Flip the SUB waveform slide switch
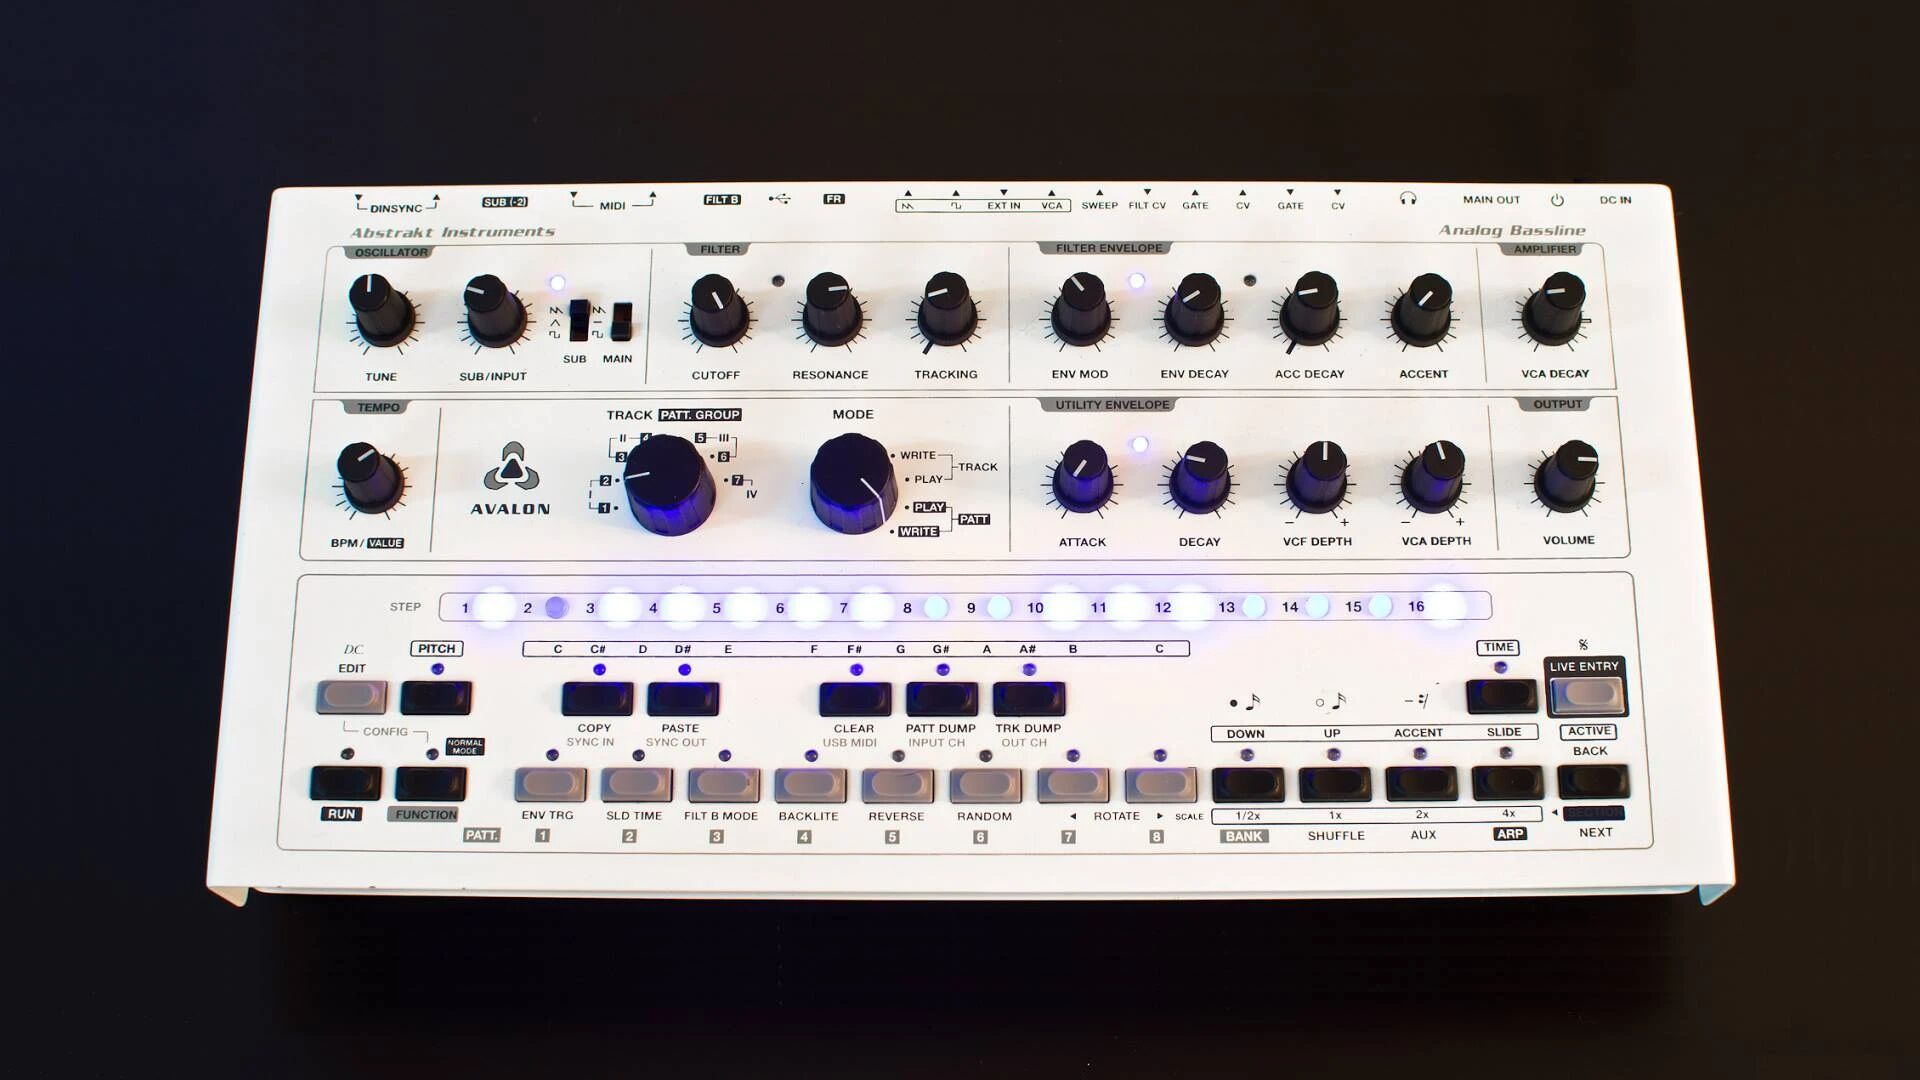1920x1080 pixels. pyautogui.click(x=578, y=320)
